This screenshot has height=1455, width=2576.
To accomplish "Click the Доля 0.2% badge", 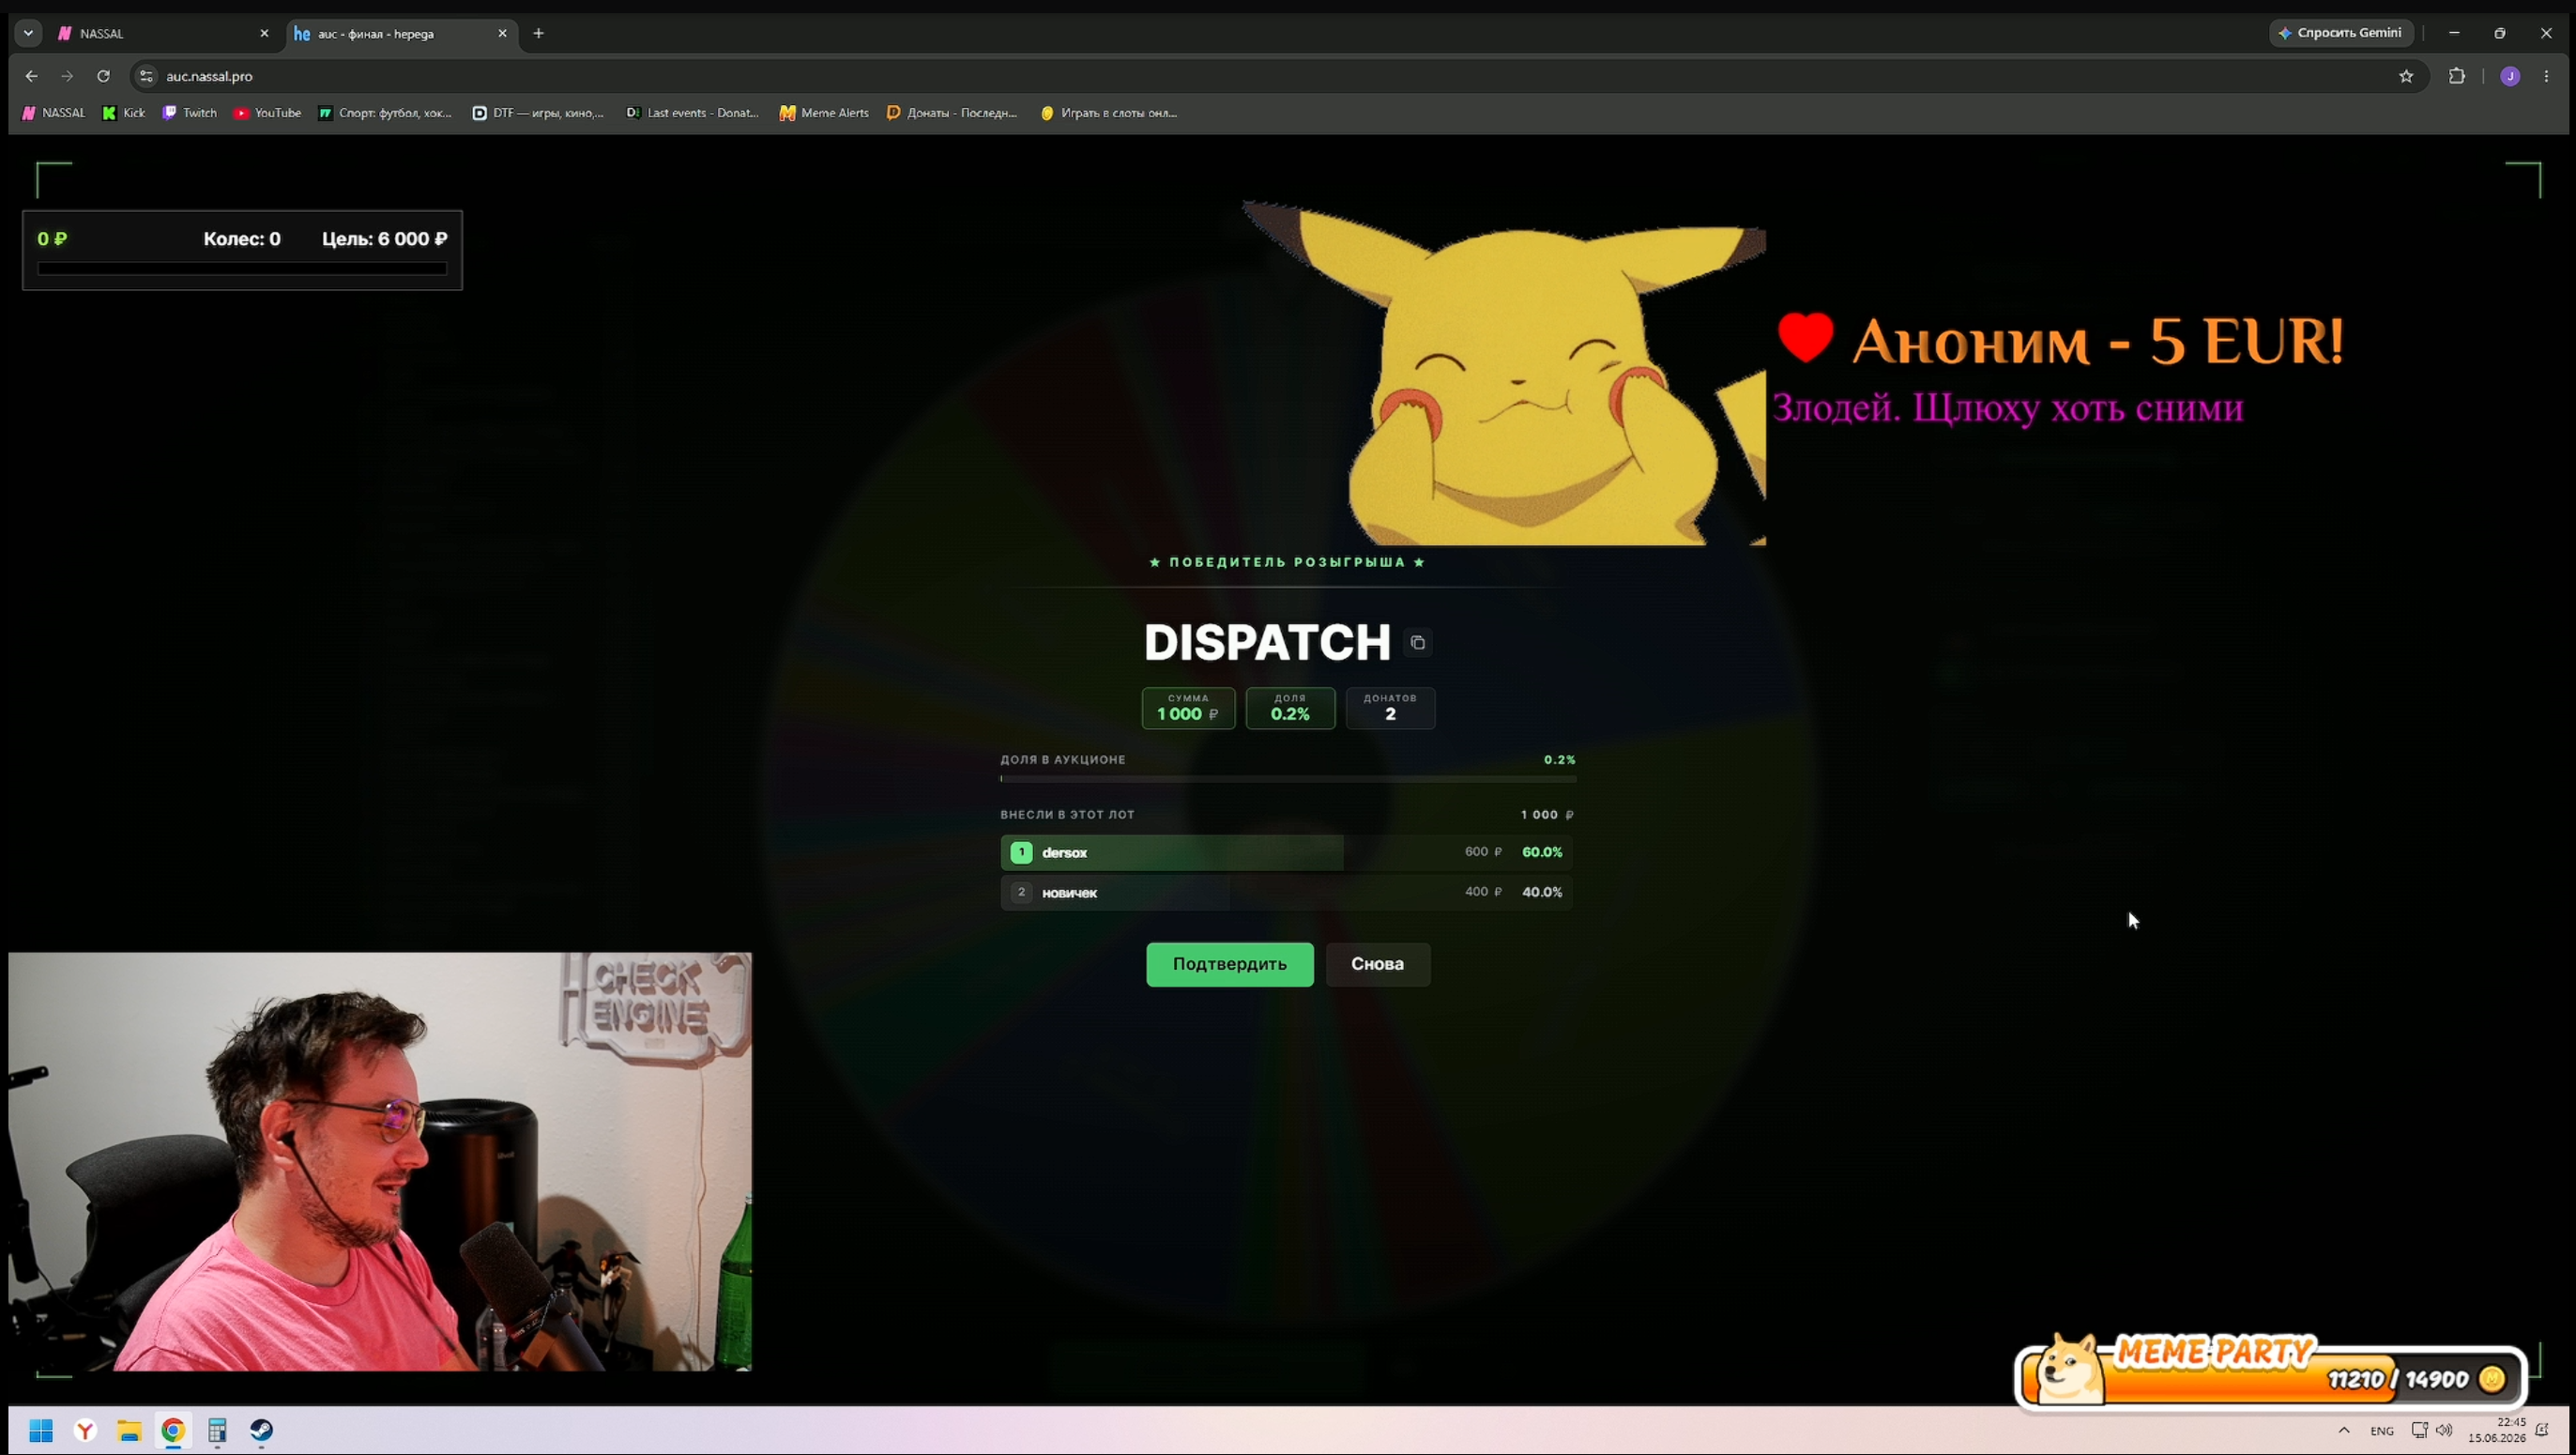I will 1290,708.
